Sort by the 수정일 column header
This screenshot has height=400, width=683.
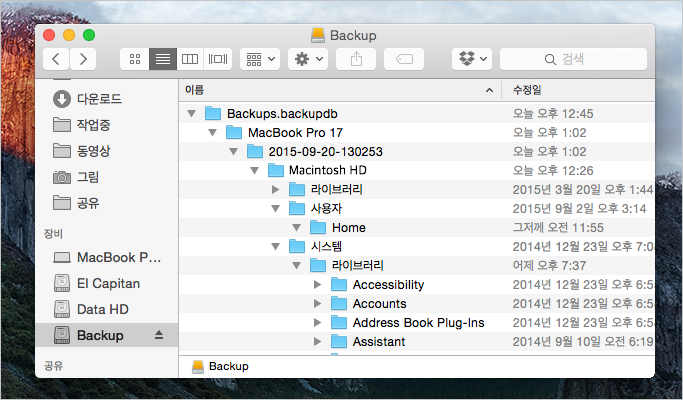(578, 90)
